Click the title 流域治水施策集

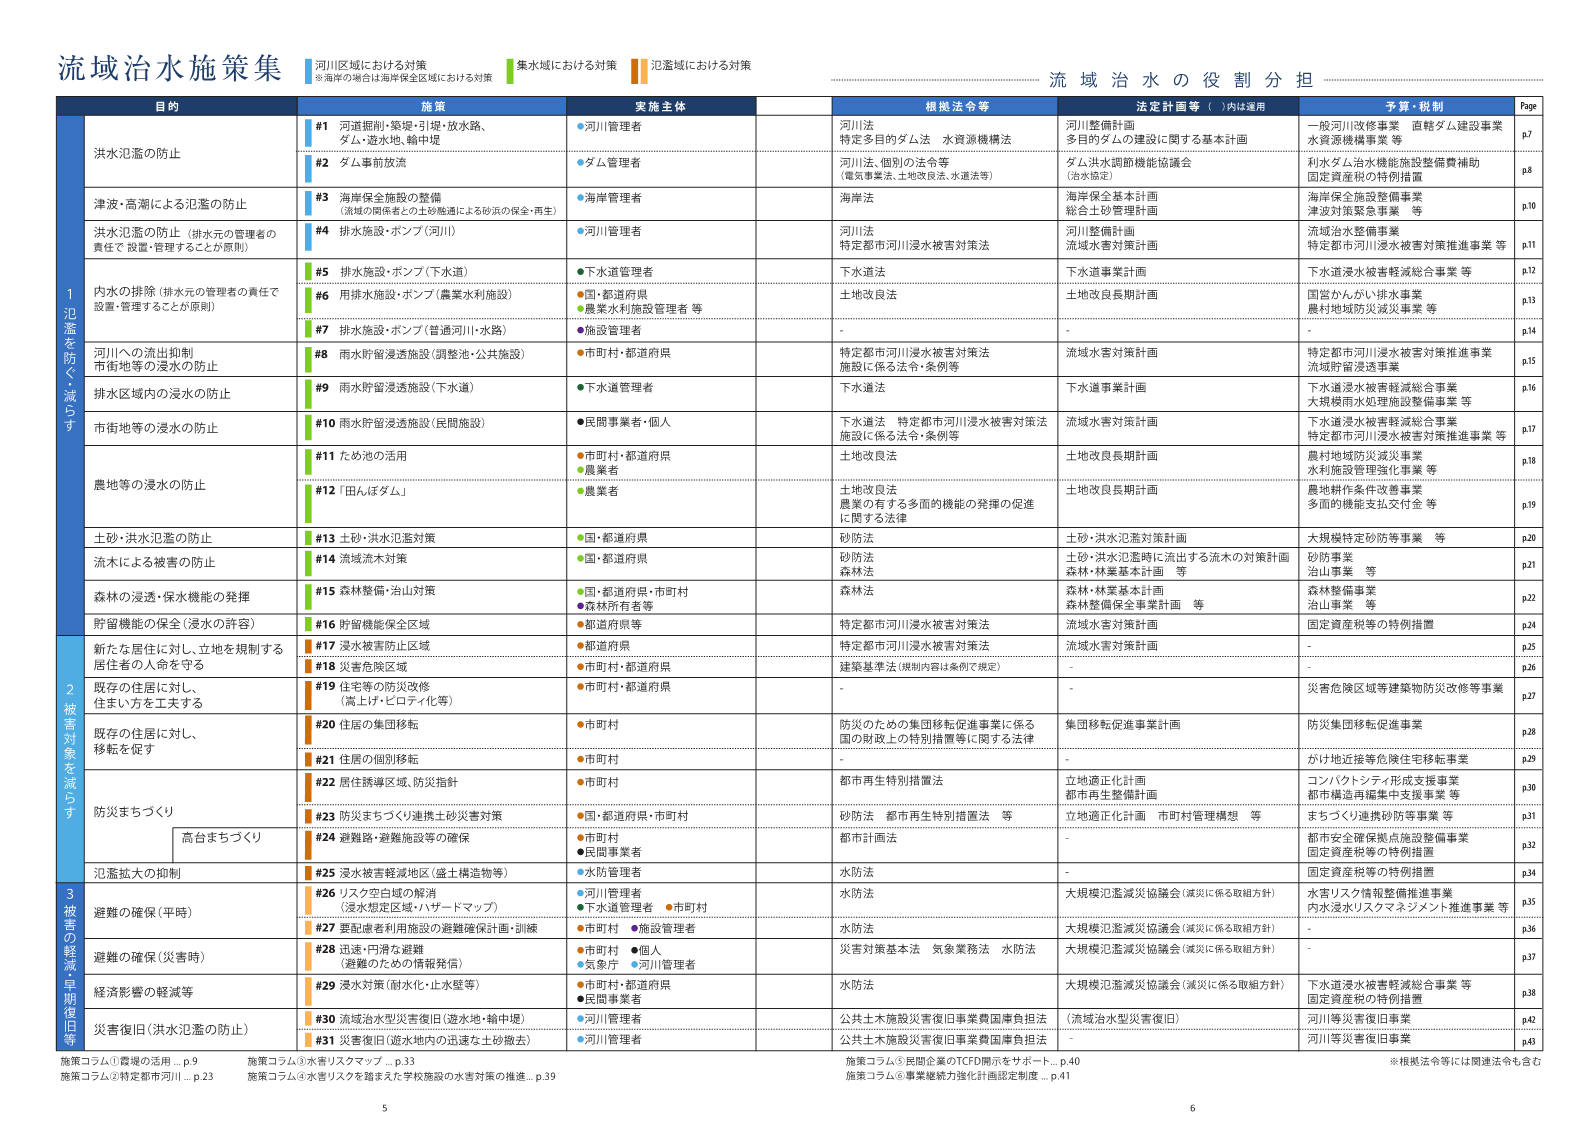170,68
